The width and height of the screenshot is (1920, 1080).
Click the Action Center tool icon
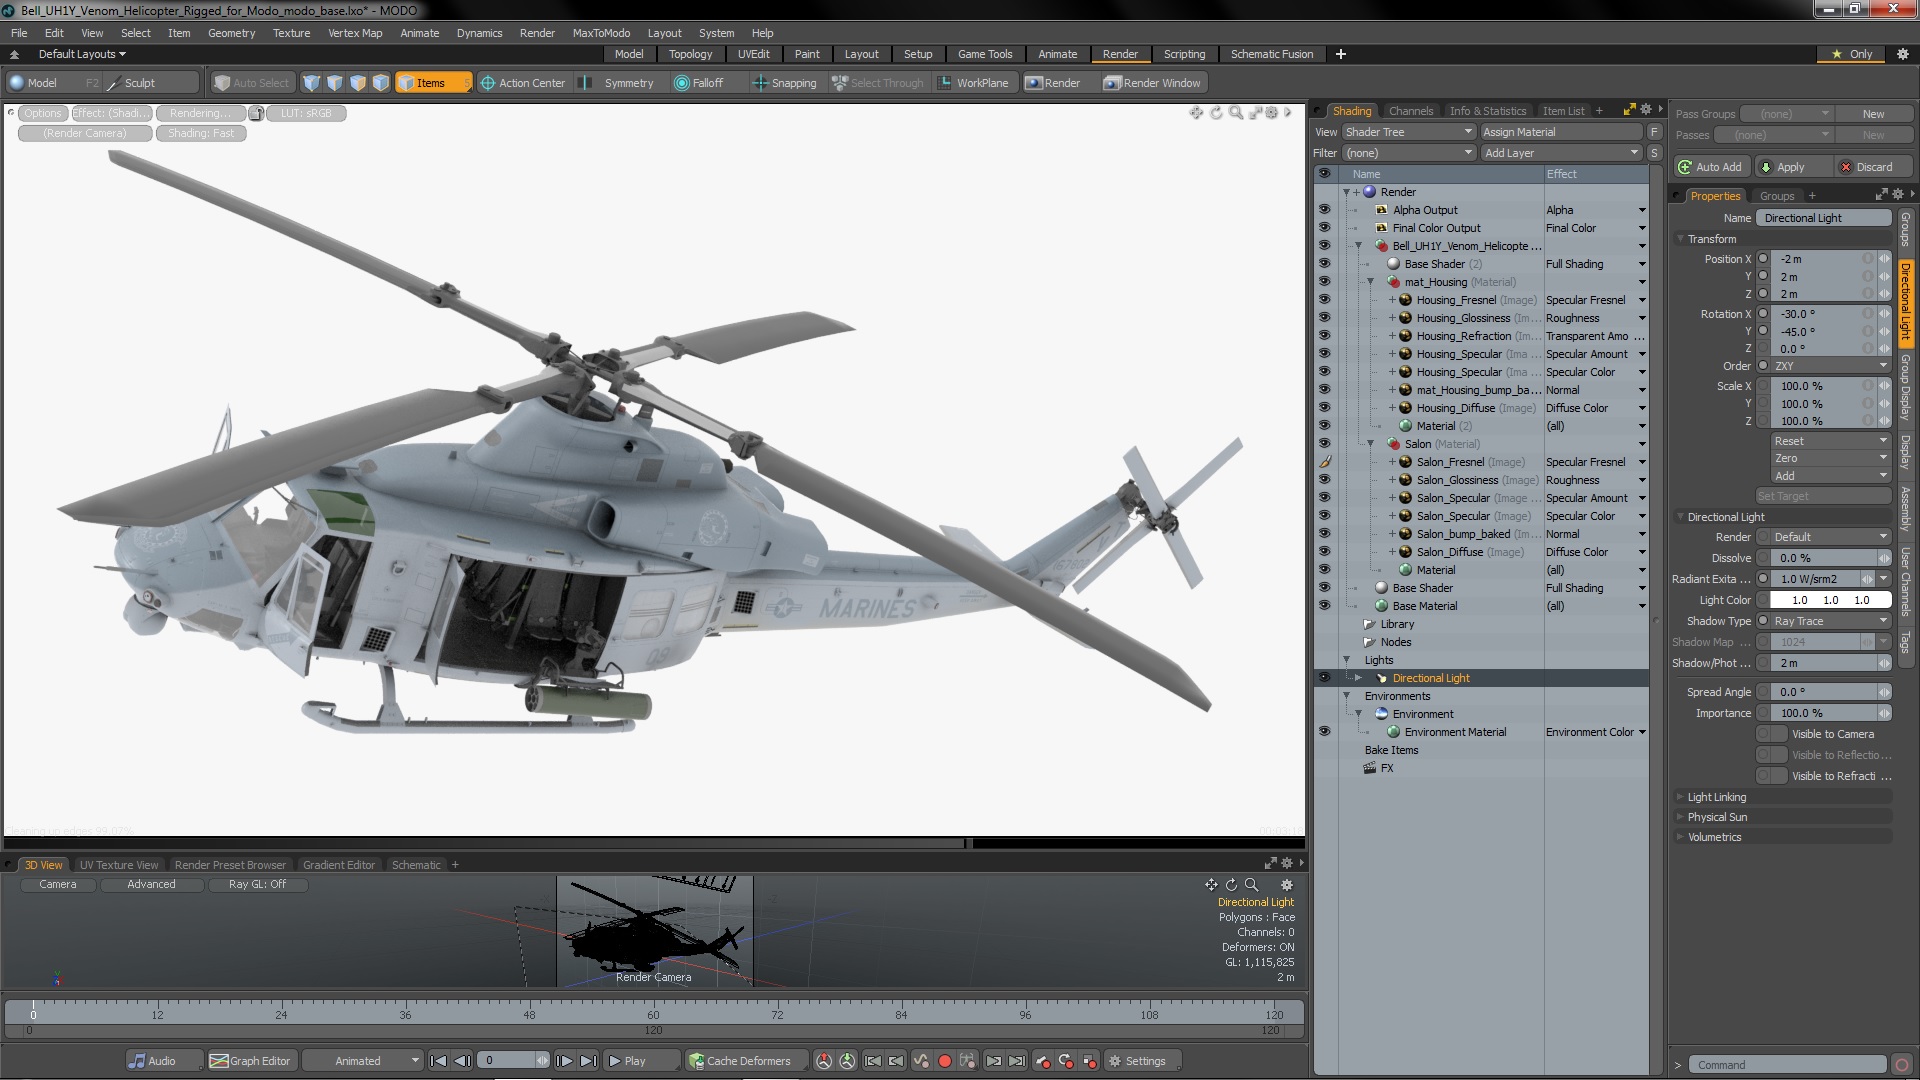(488, 83)
